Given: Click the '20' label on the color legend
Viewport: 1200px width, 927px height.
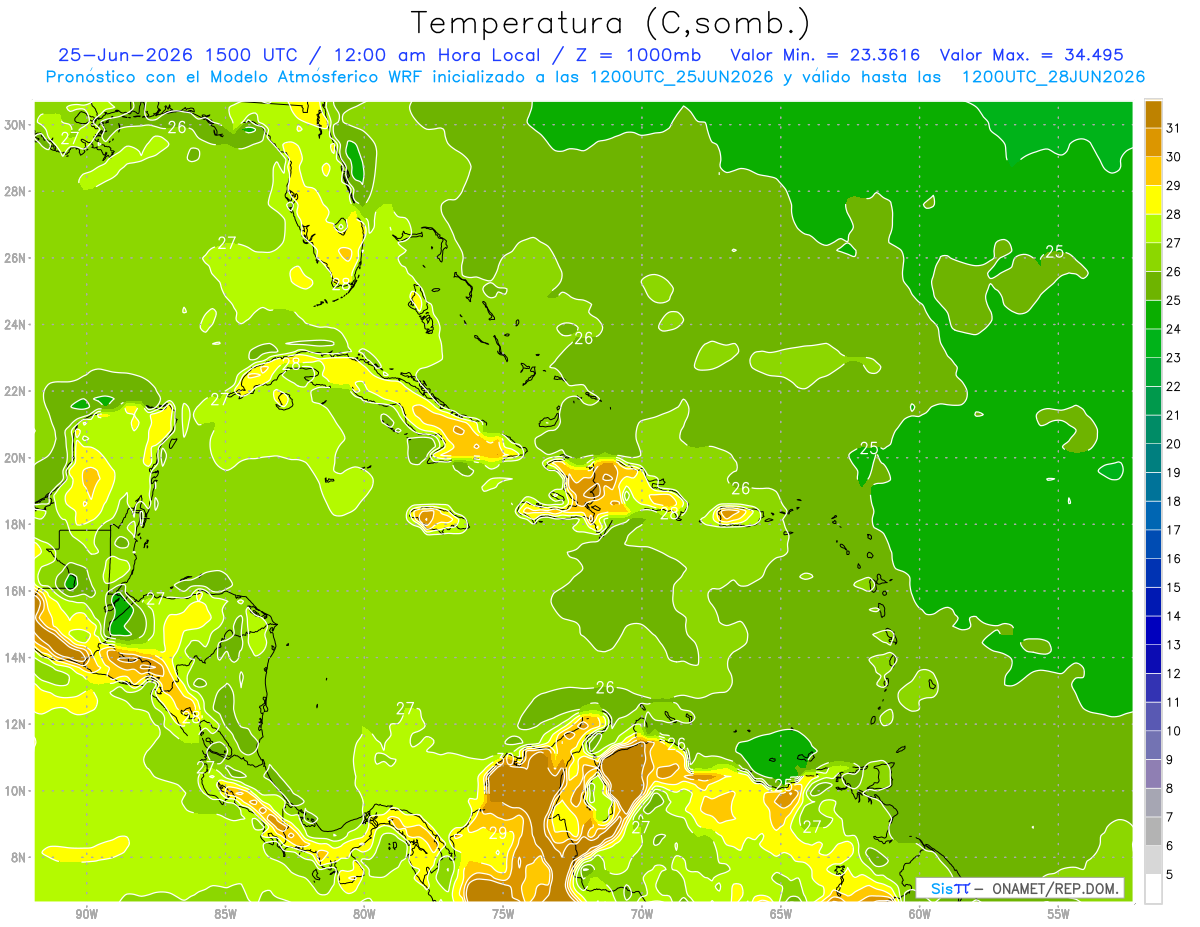Looking at the screenshot, I should pyautogui.click(x=1174, y=444).
